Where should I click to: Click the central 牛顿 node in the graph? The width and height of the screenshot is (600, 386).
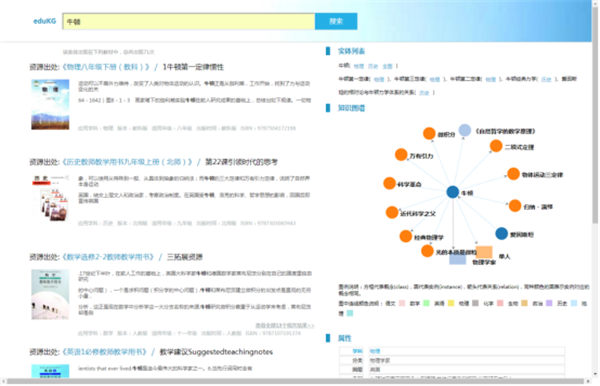(x=453, y=192)
